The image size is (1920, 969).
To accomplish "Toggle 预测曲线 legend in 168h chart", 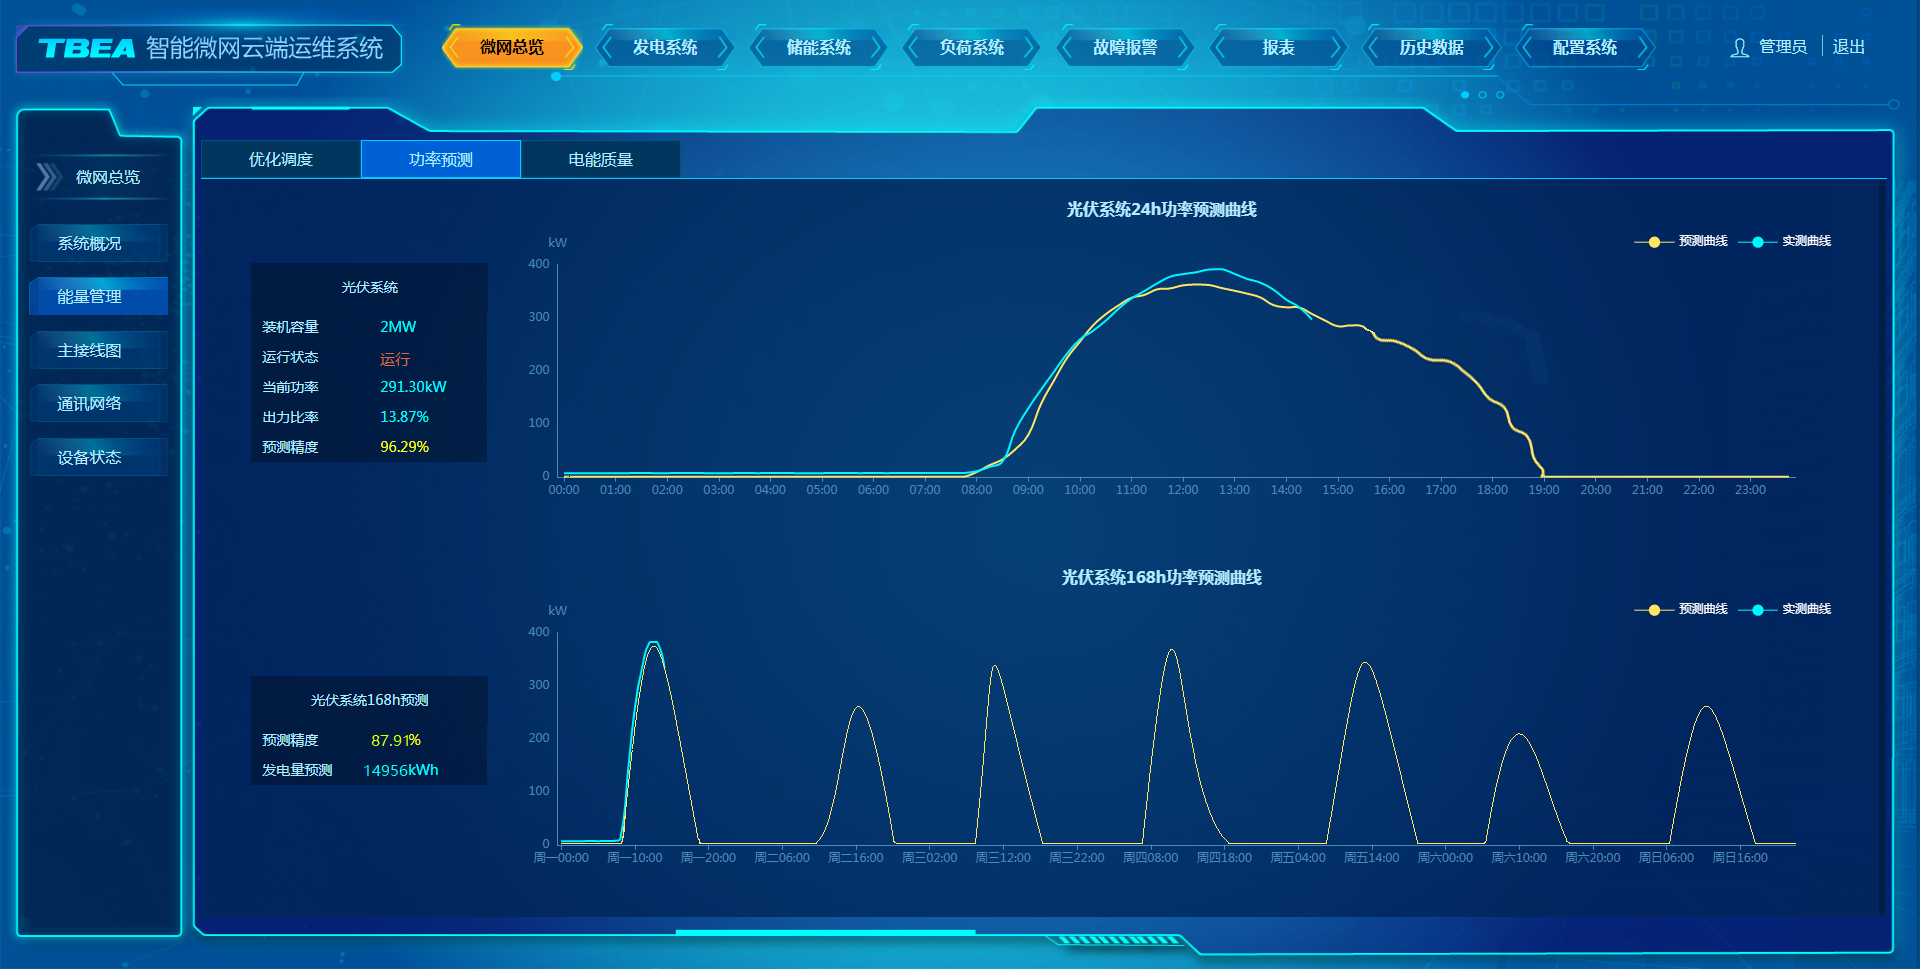I will click(x=1681, y=609).
